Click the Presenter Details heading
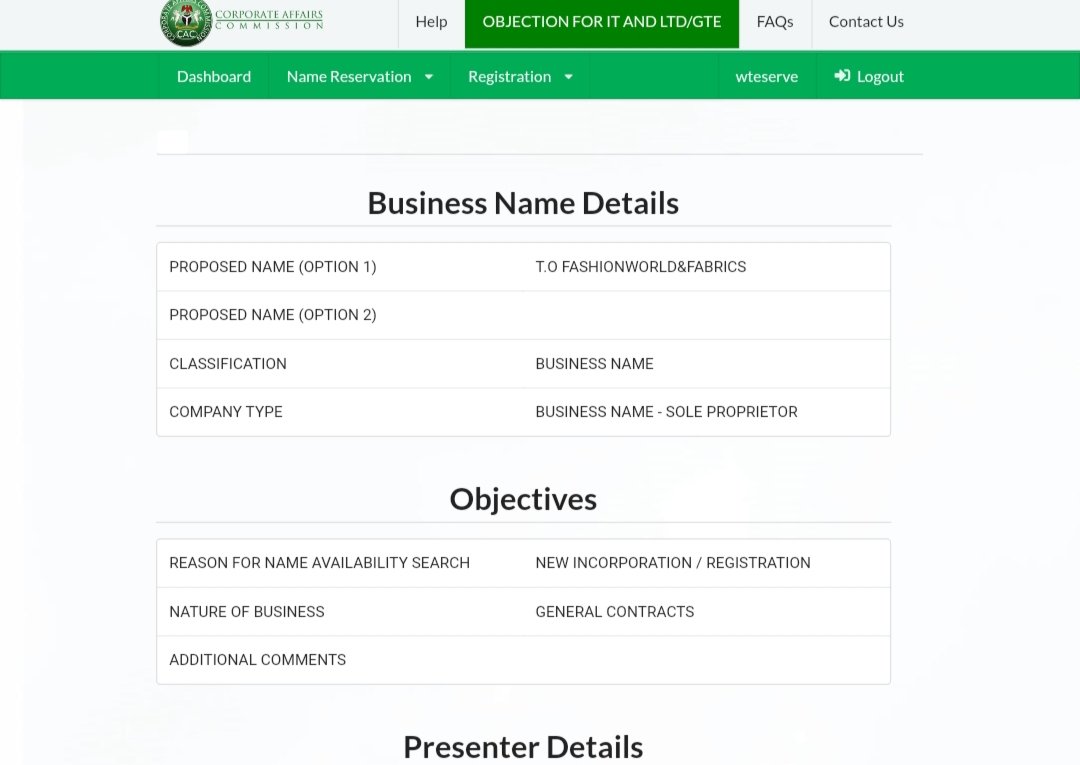The height and width of the screenshot is (765, 1080). pyautogui.click(x=523, y=747)
